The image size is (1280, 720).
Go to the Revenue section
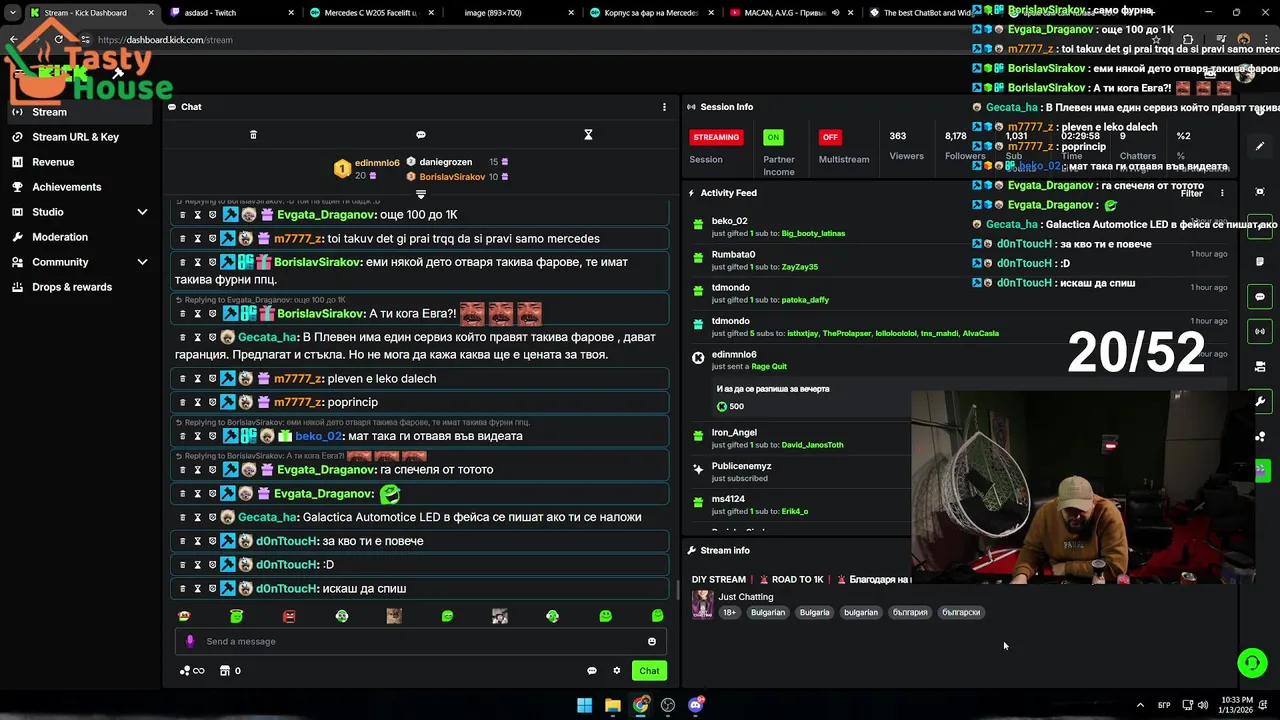pyautogui.click(x=53, y=162)
